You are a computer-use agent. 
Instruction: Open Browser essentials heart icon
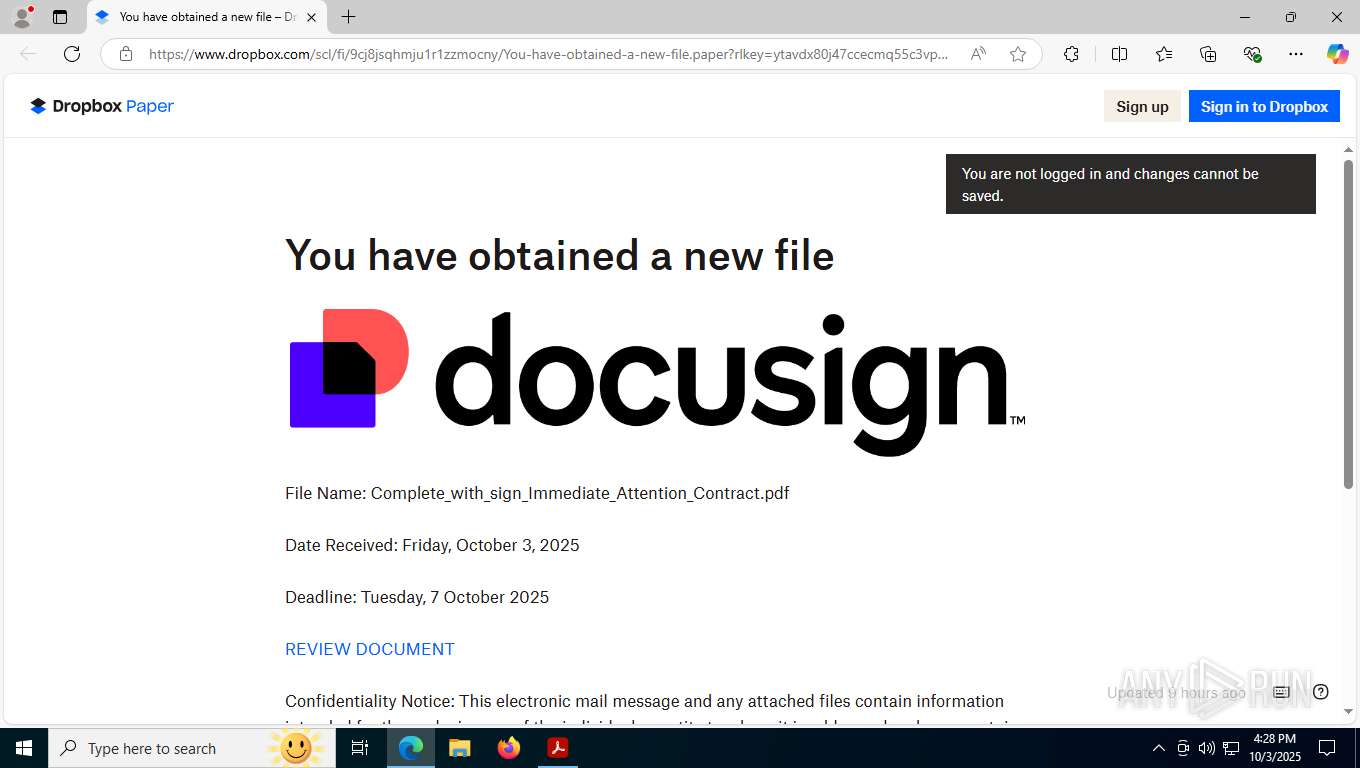point(1252,54)
